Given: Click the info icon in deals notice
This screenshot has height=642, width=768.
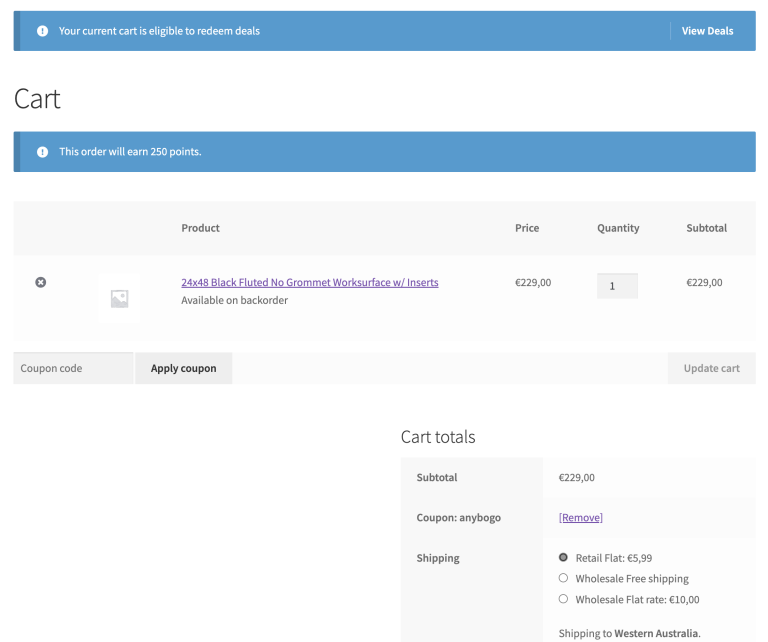Looking at the screenshot, I should (x=43, y=31).
